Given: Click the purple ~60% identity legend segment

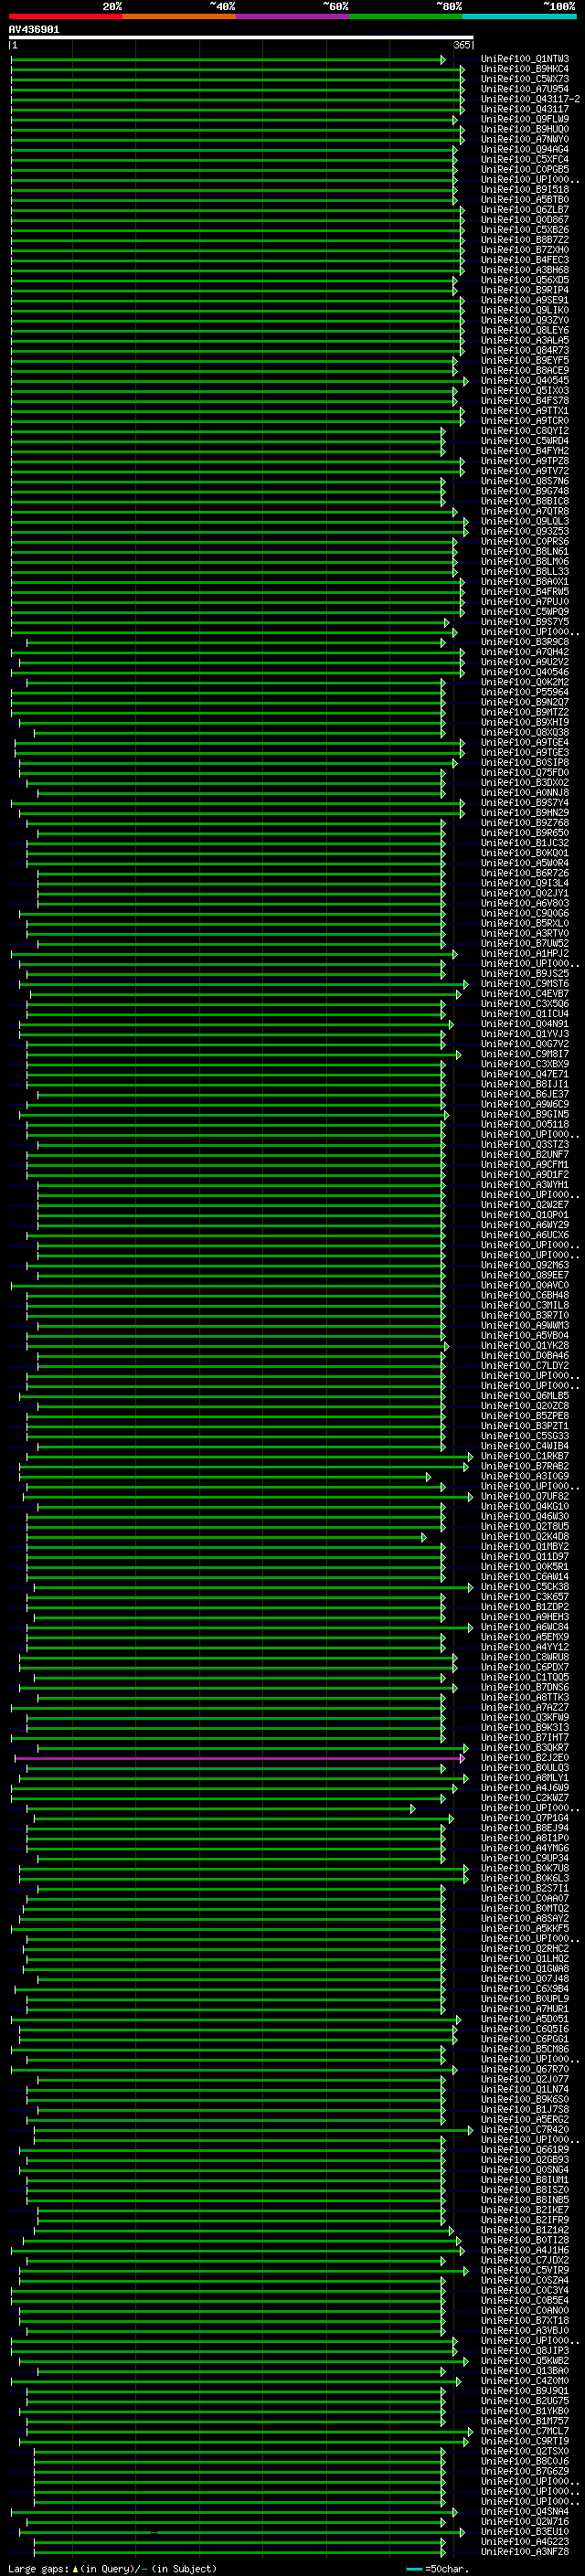Looking at the screenshot, I should pos(292,16).
